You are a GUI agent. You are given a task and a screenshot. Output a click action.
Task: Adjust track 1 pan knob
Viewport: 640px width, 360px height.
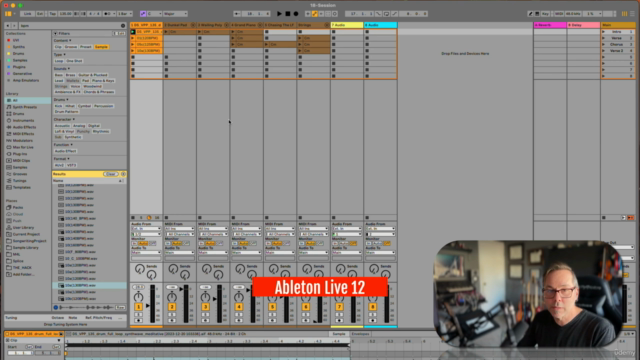click(x=138, y=297)
